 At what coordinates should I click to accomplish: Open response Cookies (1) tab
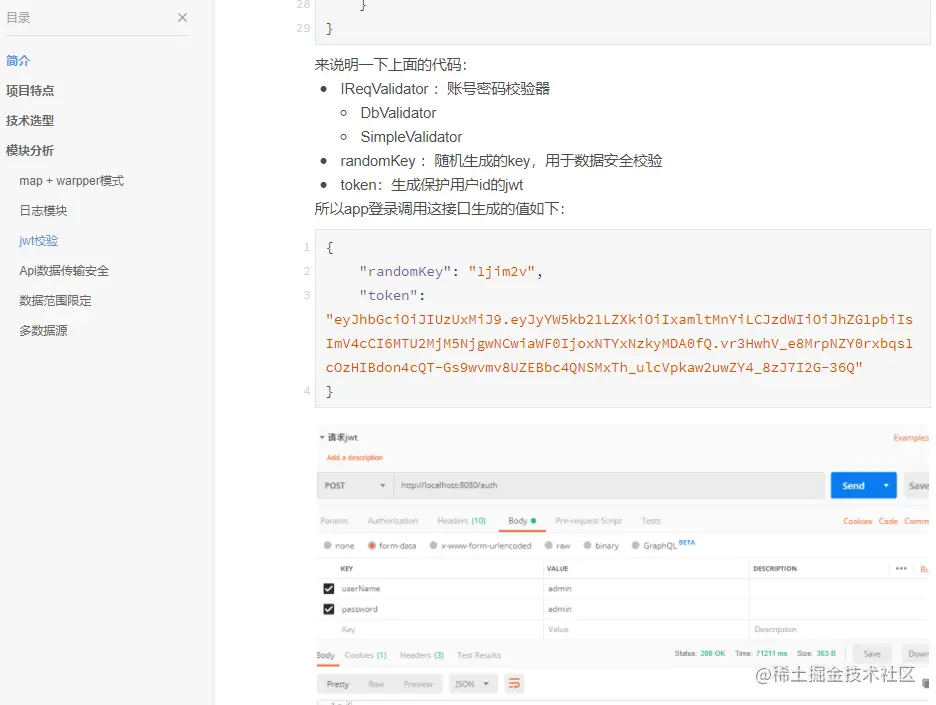point(365,655)
